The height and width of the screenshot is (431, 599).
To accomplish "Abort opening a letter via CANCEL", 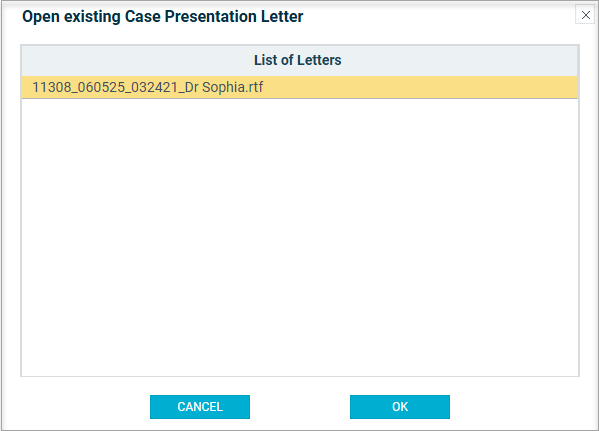I will point(200,407).
